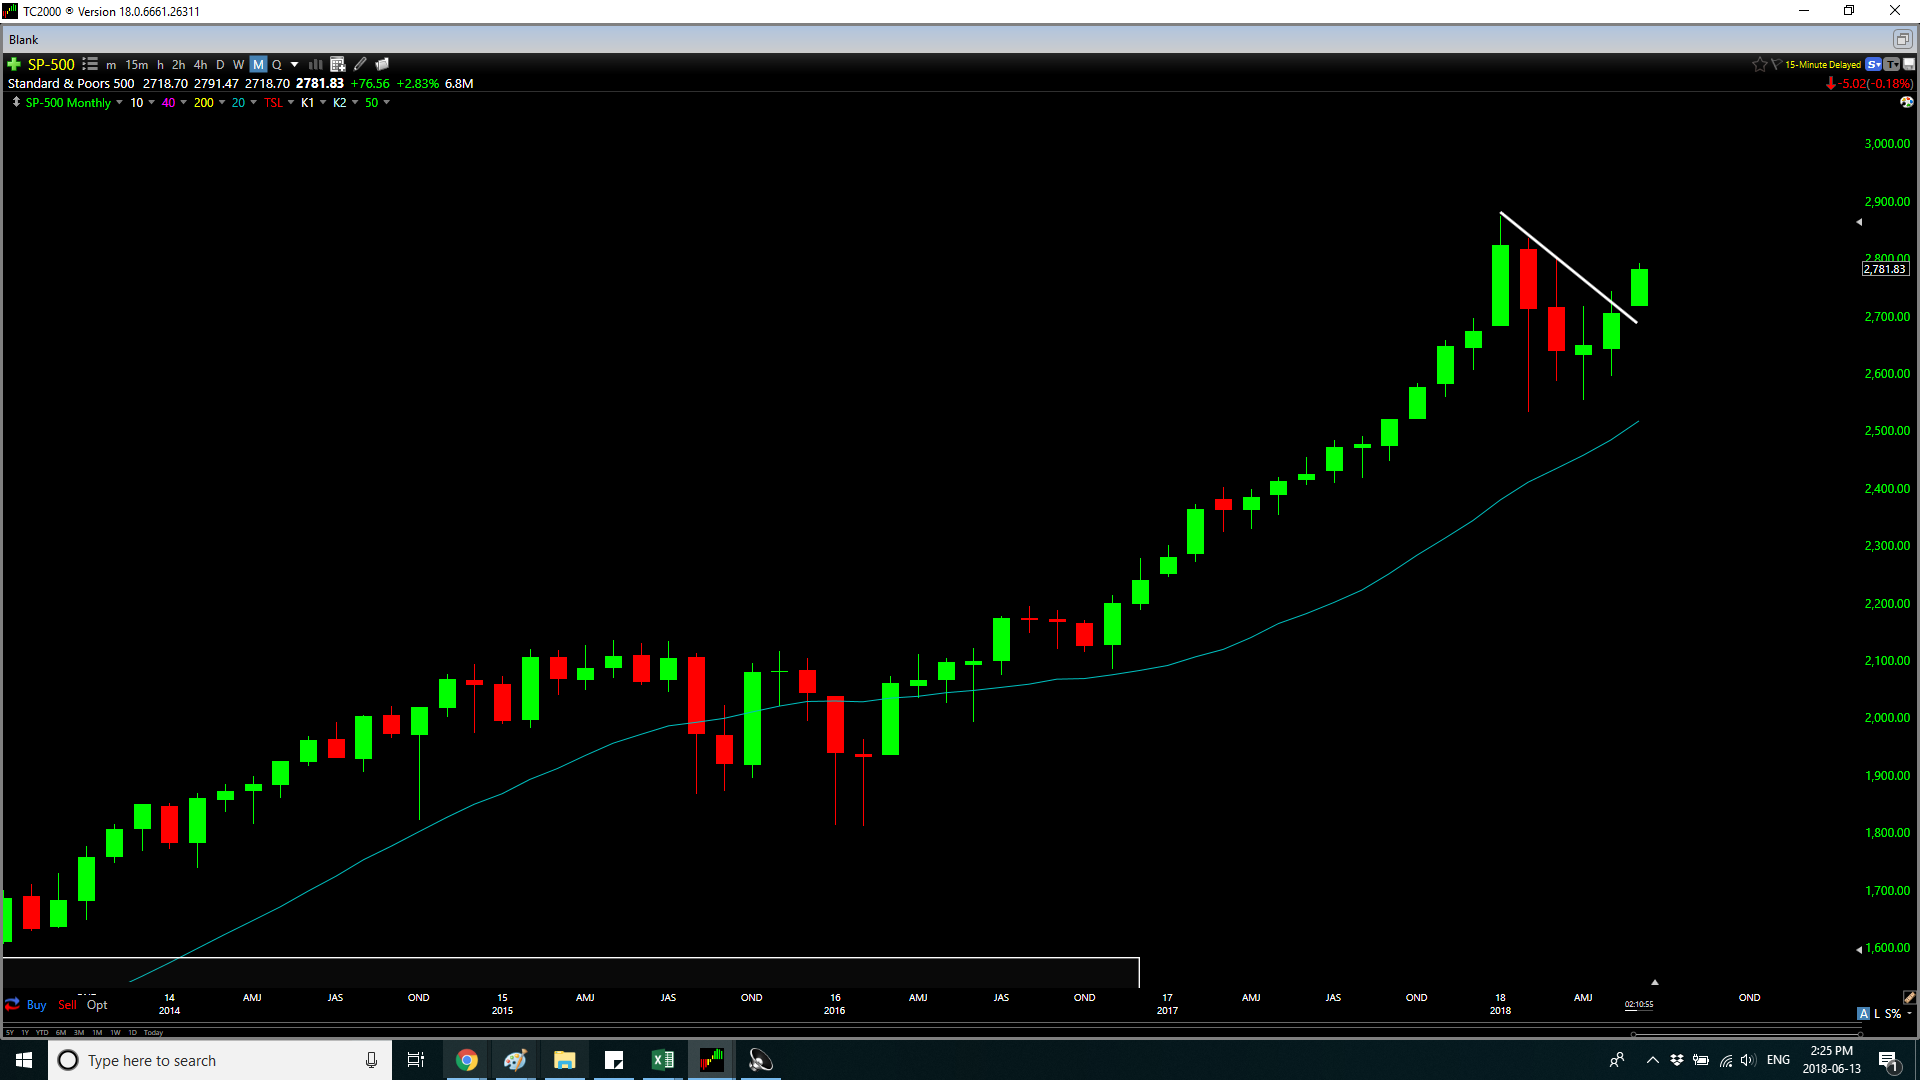Viewport: 1920px width, 1080px height.
Task: Click the white trendline on the chart
Action: pos(1568,267)
